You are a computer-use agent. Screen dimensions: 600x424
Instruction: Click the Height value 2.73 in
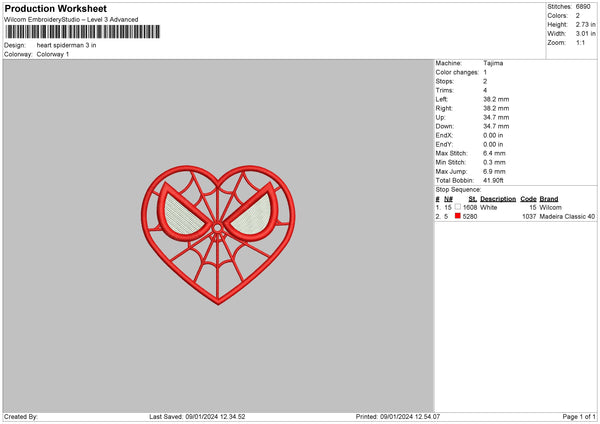click(586, 24)
